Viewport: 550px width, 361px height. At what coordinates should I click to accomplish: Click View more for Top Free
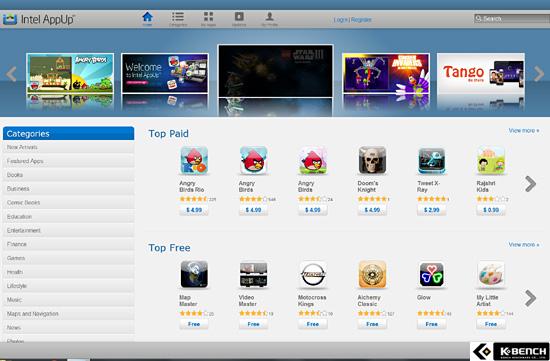point(524,245)
